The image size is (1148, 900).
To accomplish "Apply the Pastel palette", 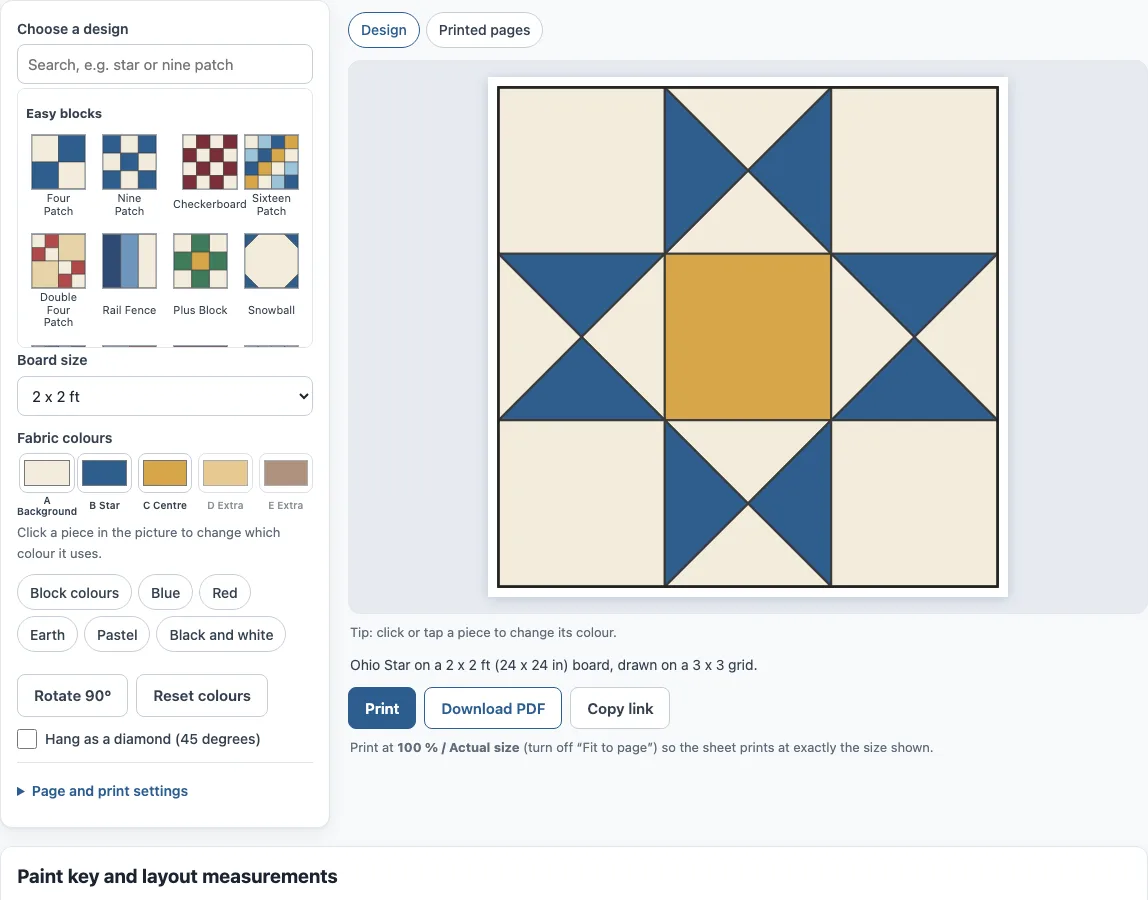I will pos(117,635).
